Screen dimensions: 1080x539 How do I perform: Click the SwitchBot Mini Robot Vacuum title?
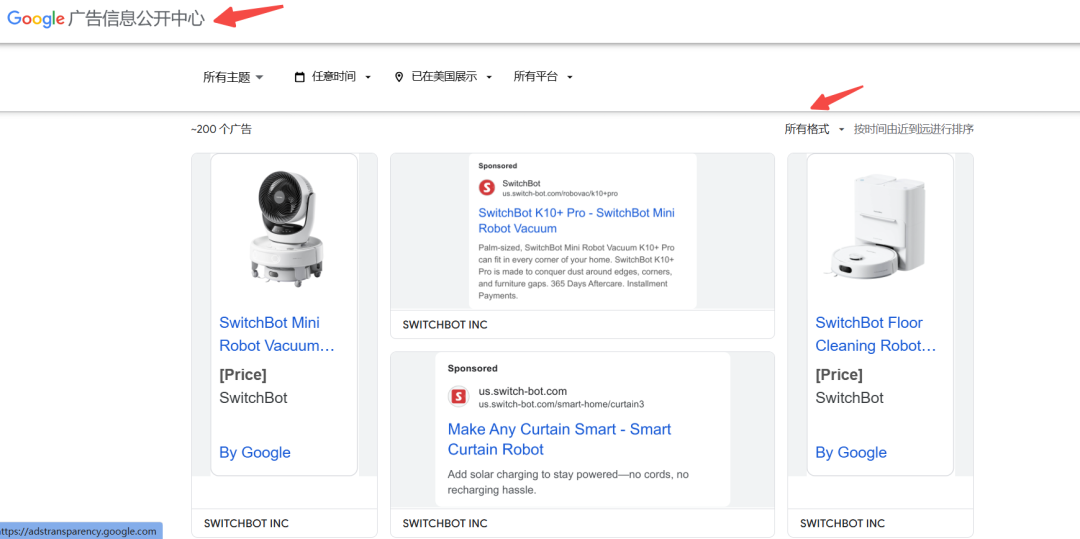click(277, 334)
